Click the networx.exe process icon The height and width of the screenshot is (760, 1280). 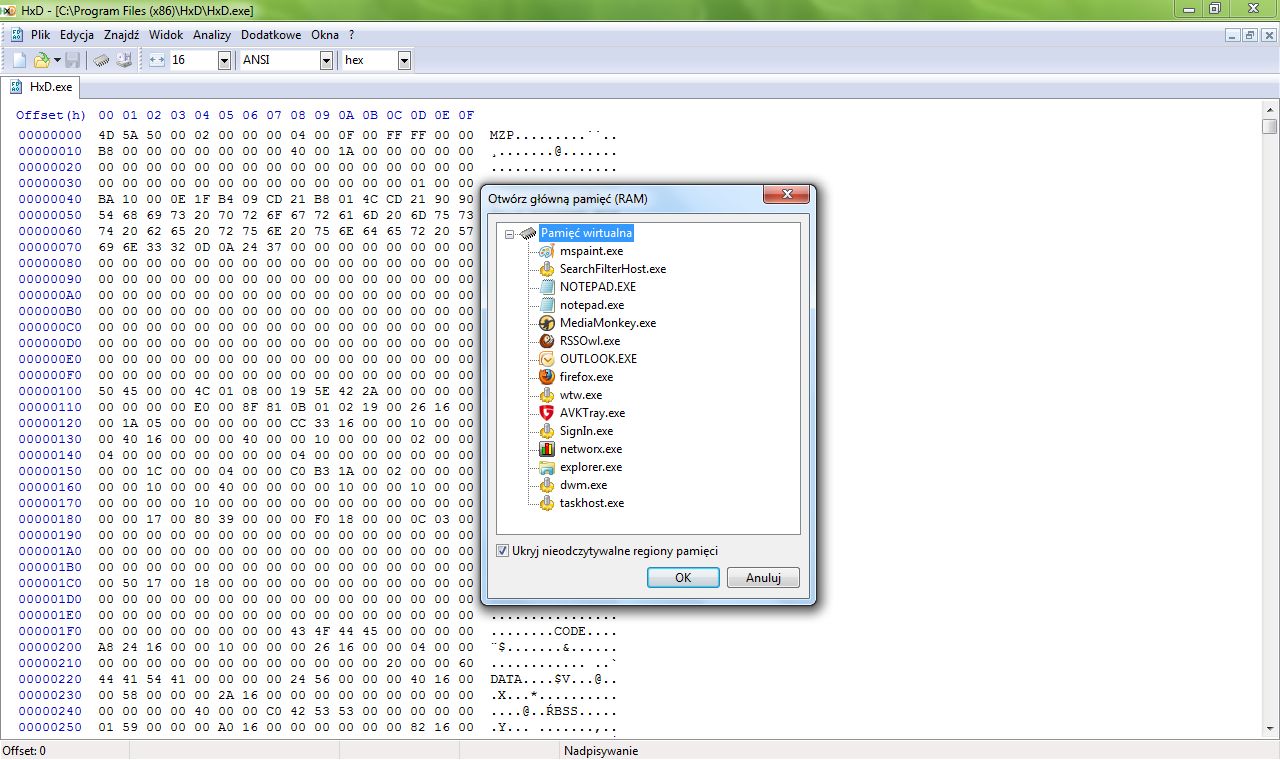[x=546, y=449]
